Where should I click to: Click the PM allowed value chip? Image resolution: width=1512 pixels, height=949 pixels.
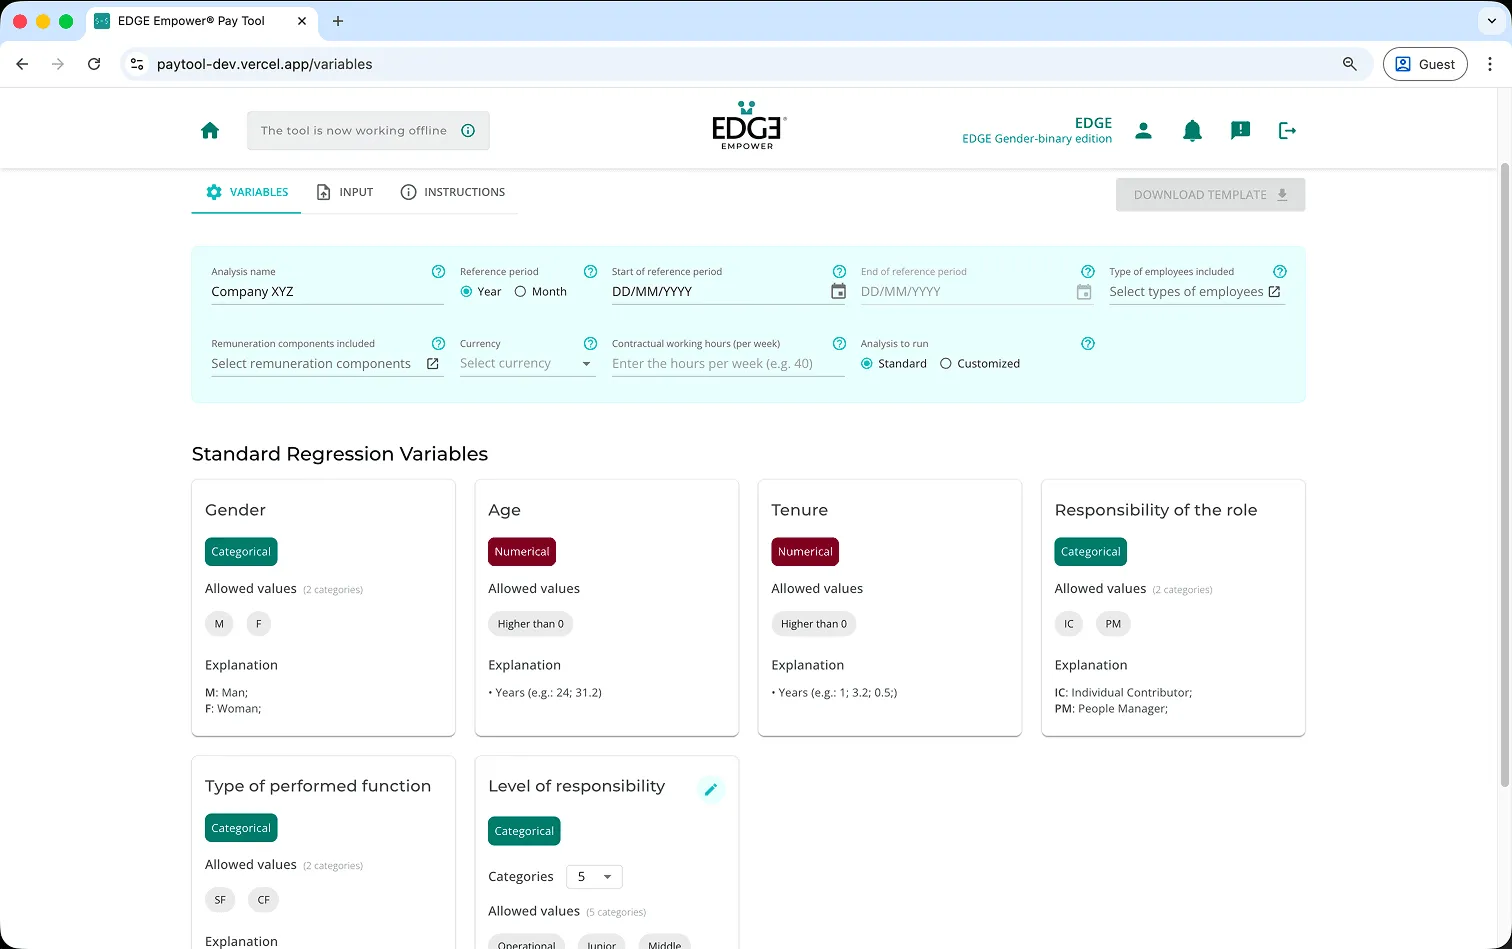point(1113,624)
